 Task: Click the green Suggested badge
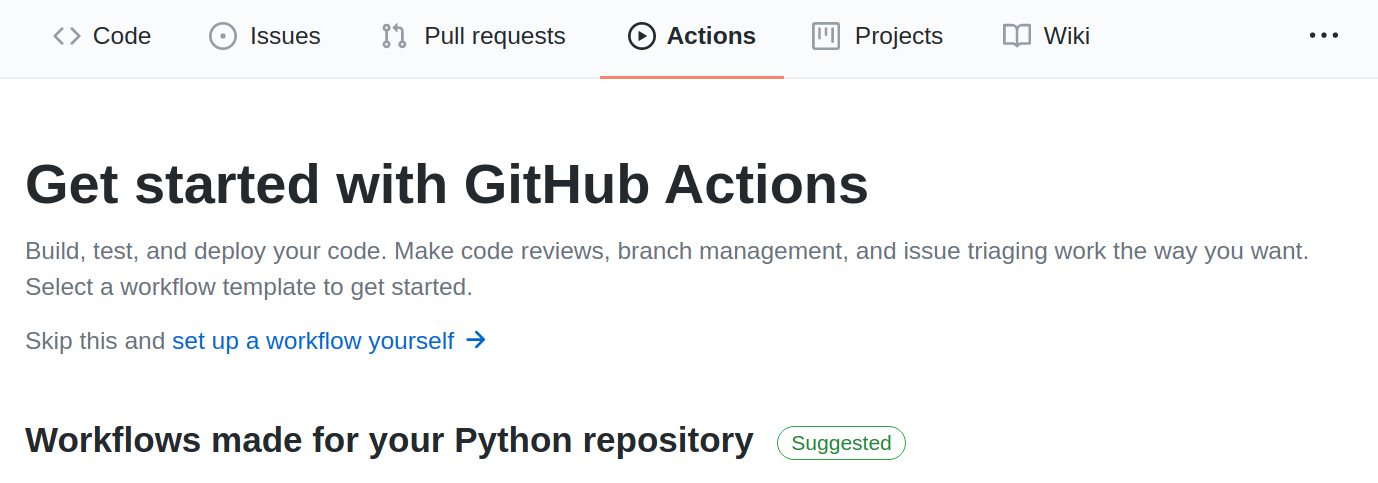841,443
